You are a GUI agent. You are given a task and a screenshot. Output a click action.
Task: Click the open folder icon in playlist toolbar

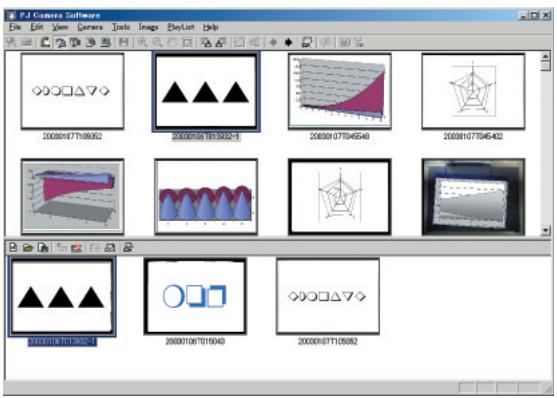tap(28, 247)
